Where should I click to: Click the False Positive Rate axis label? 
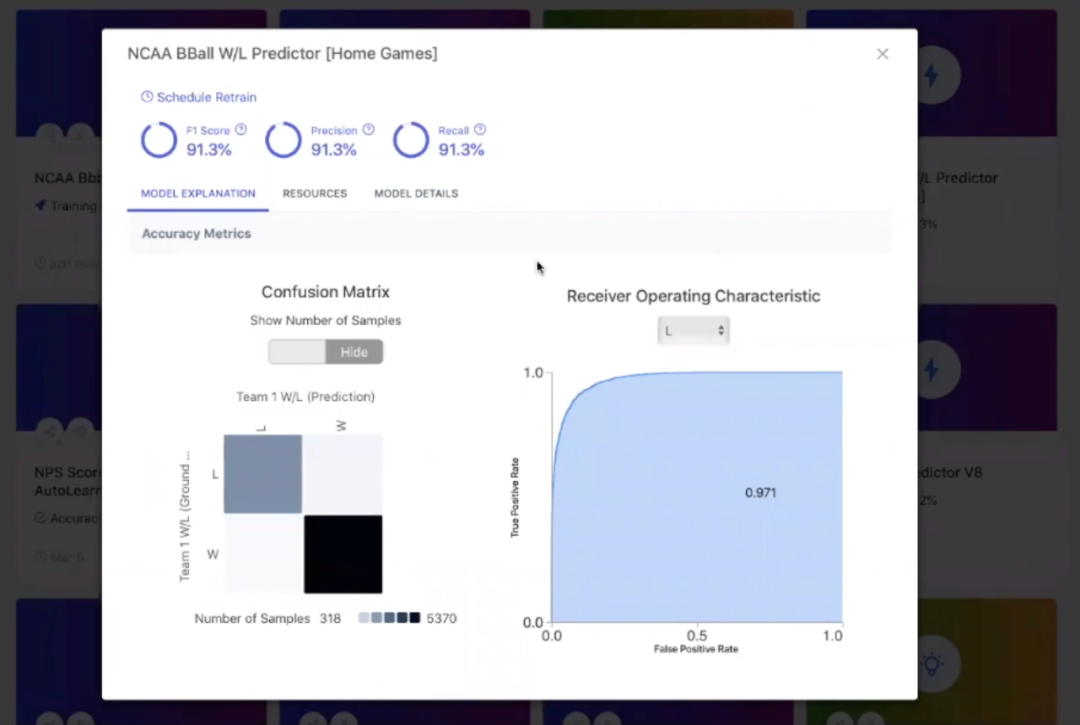tap(696, 649)
